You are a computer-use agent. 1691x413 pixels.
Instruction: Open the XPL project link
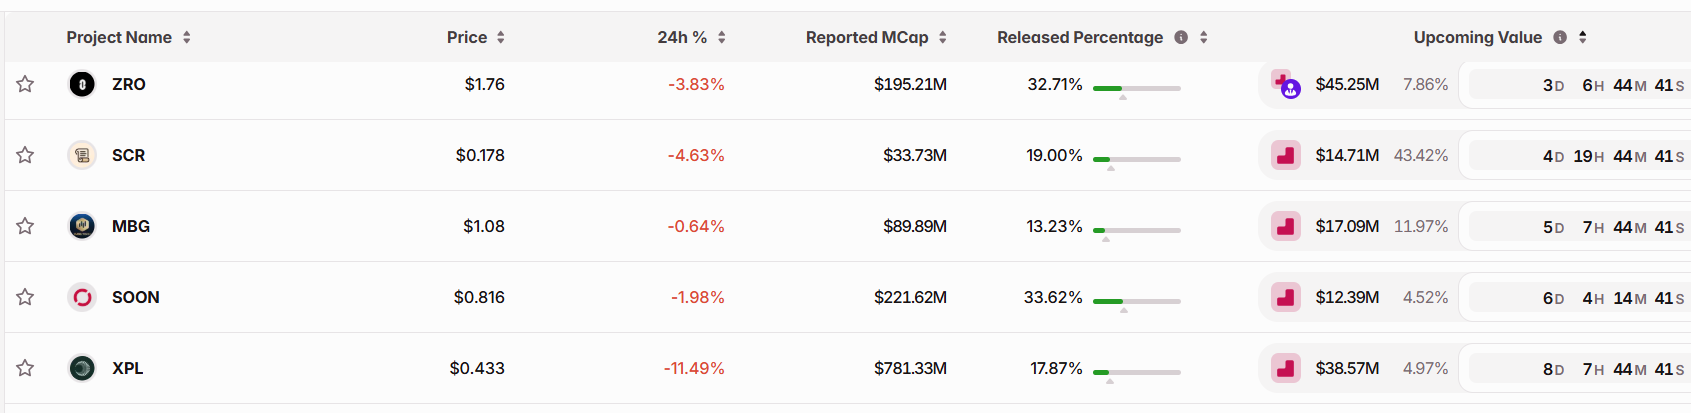coord(127,368)
